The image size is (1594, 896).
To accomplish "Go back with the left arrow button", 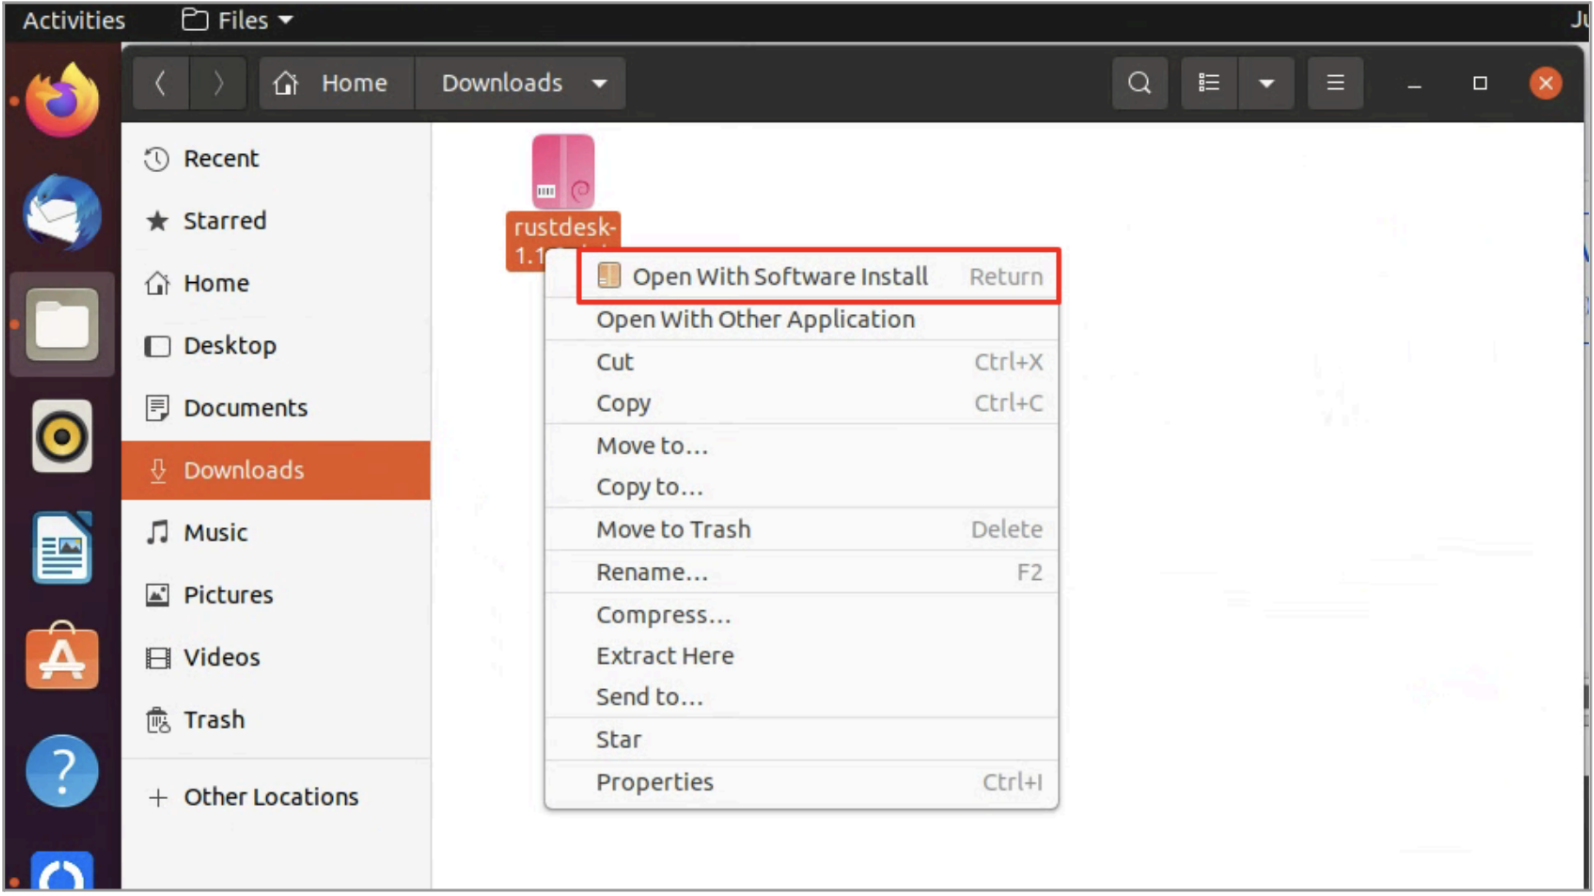I will pyautogui.click(x=160, y=83).
